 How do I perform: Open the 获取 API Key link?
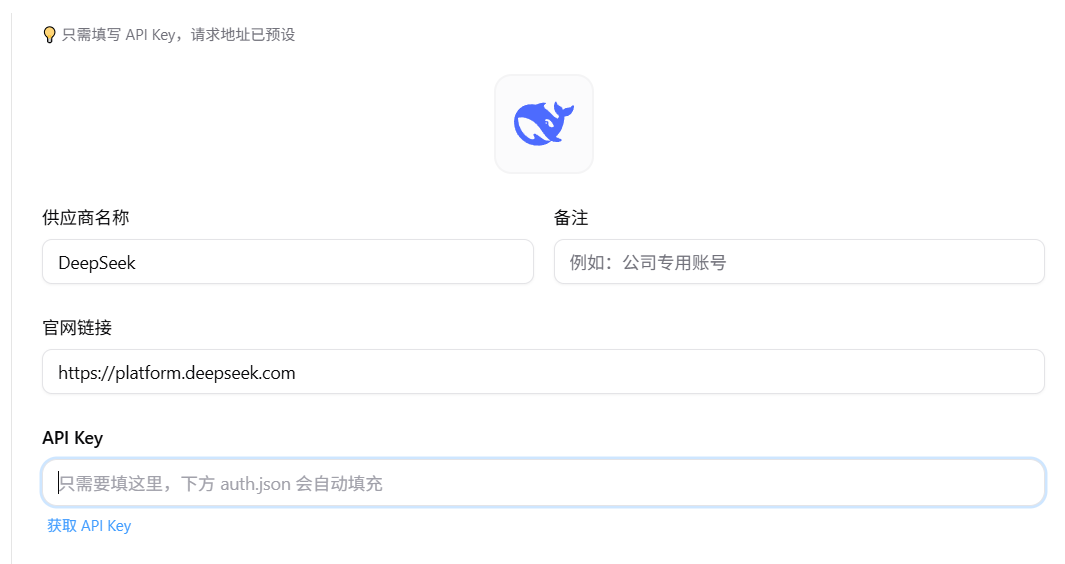(89, 525)
